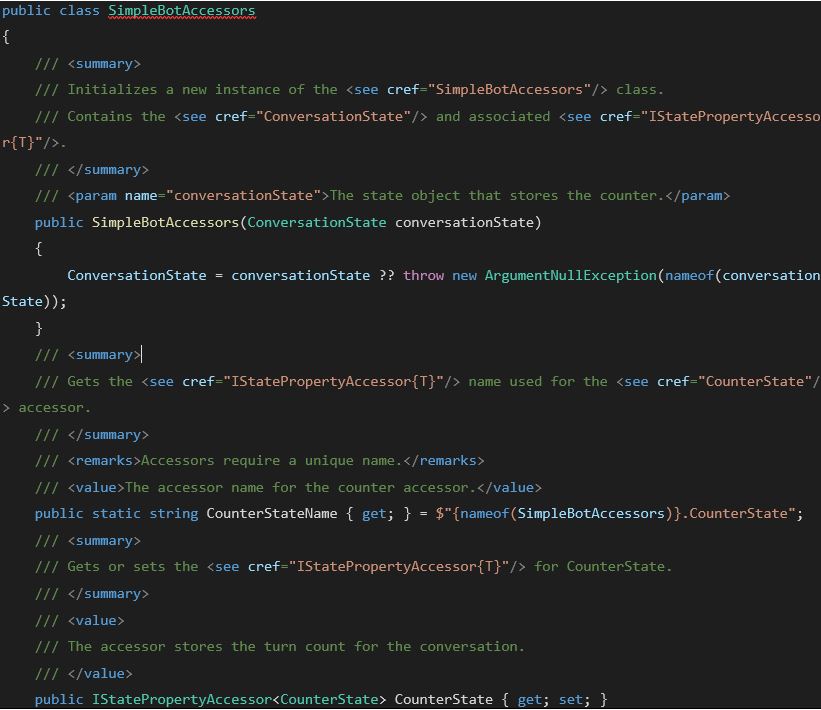Viewport: 821px width, 710px height.
Task: Click the opening '<value>' tag on its own line
Action: [x=96, y=620]
